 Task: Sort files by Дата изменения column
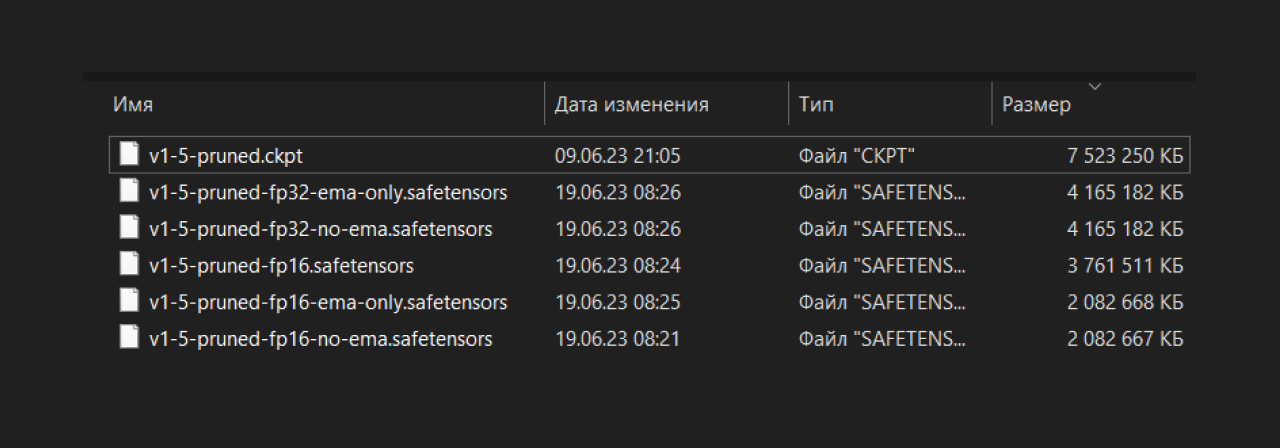(631, 104)
